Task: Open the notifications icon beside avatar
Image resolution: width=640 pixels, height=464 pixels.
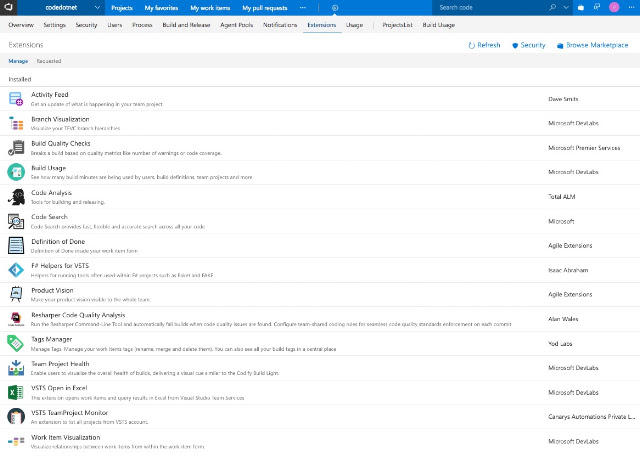Action: click(597, 7)
